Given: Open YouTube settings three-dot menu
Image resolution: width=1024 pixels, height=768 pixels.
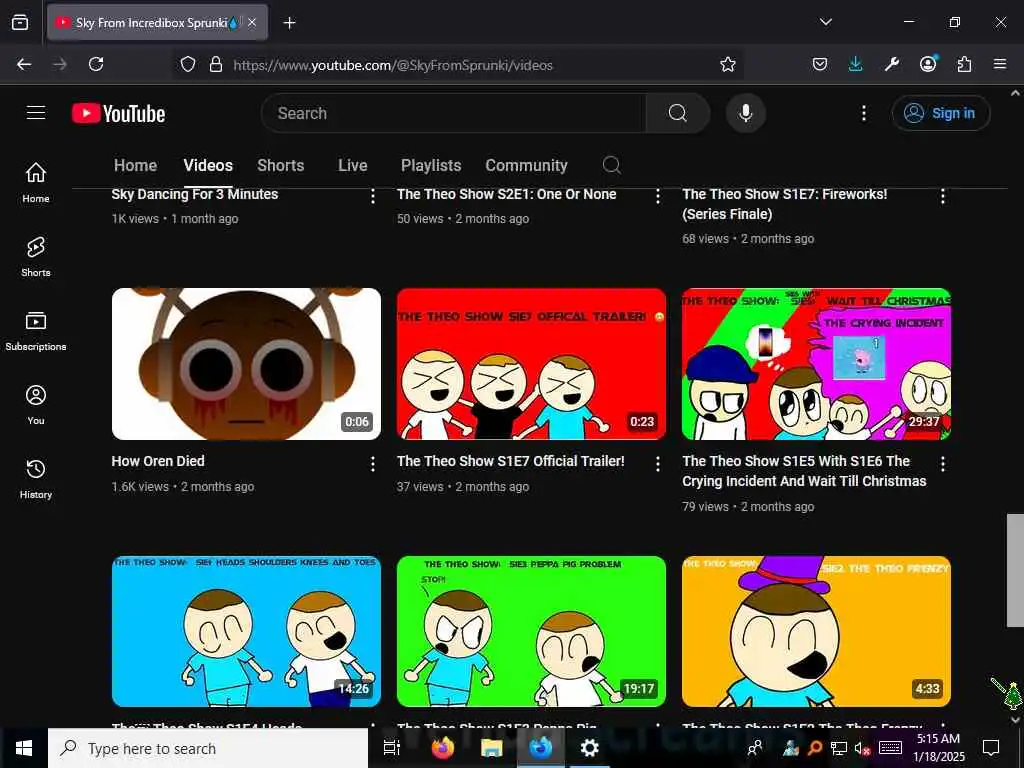Looking at the screenshot, I should (x=863, y=114).
